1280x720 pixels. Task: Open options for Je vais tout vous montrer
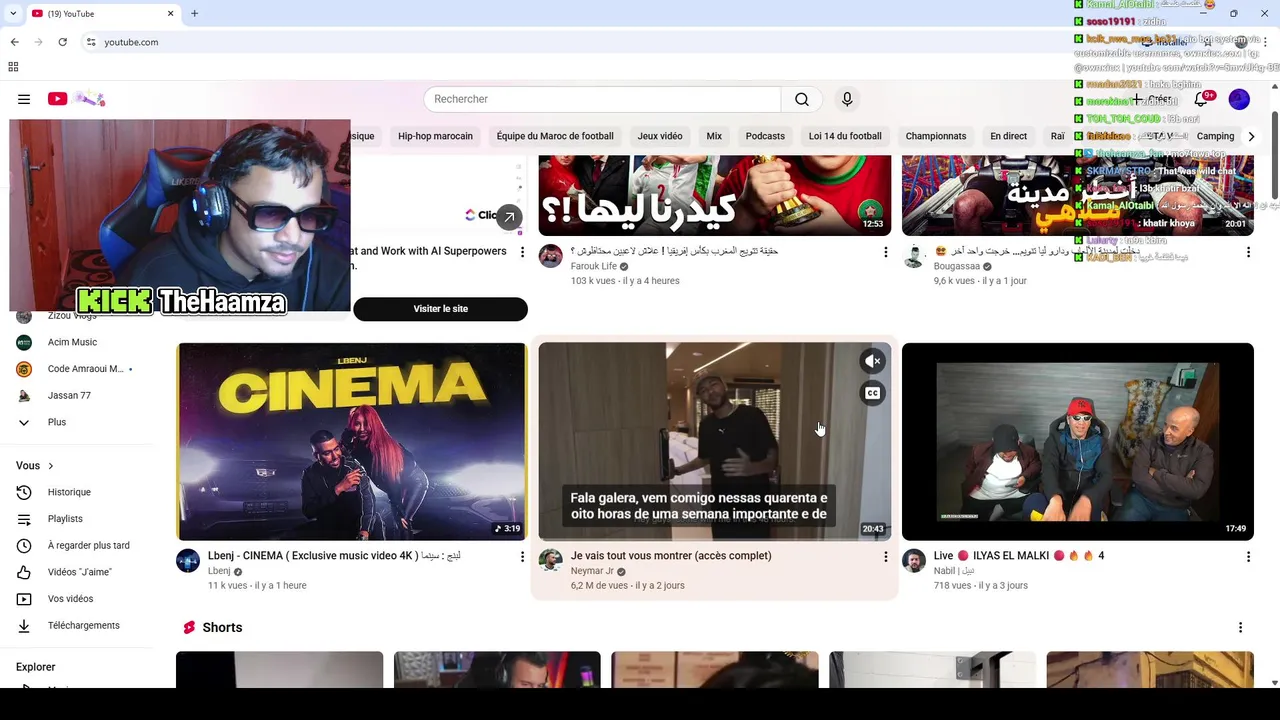[885, 556]
